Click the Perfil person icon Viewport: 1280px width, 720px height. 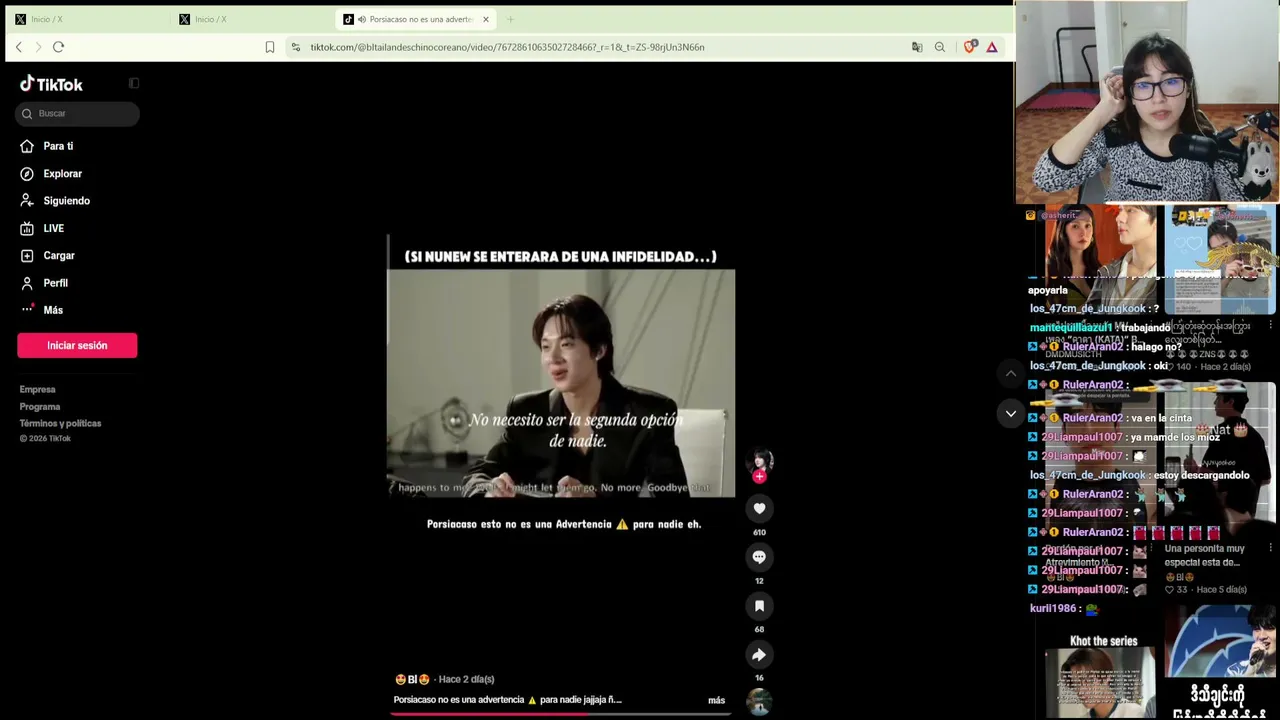[x=27, y=283]
